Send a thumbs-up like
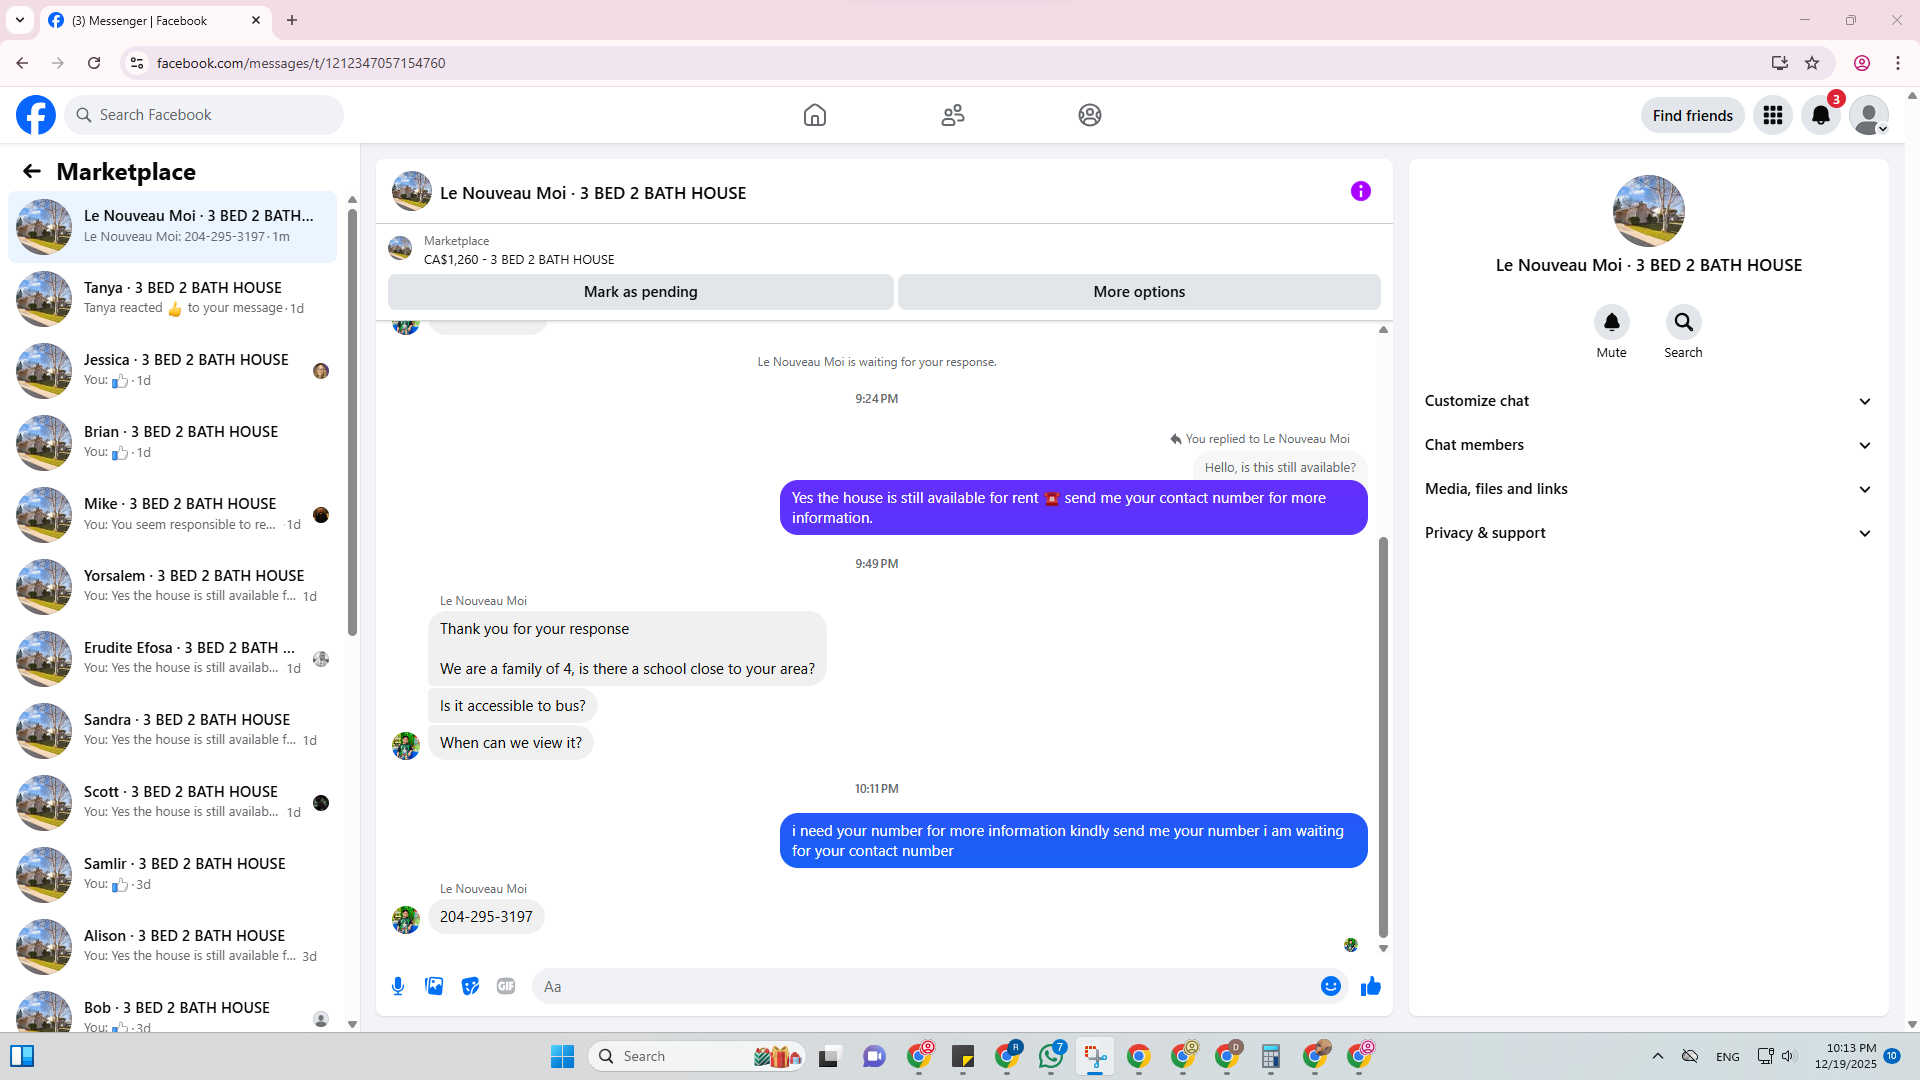Image resolution: width=1920 pixels, height=1080 pixels. [1370, 986]
